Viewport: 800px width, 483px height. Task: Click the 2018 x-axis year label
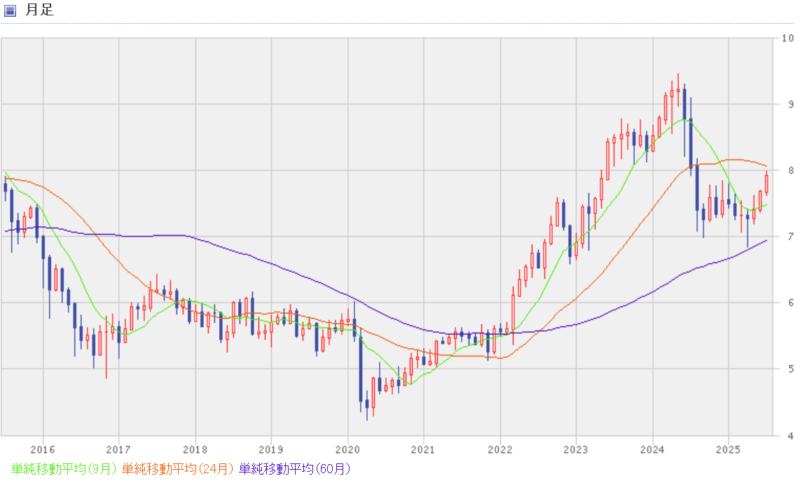pos(195,450)
